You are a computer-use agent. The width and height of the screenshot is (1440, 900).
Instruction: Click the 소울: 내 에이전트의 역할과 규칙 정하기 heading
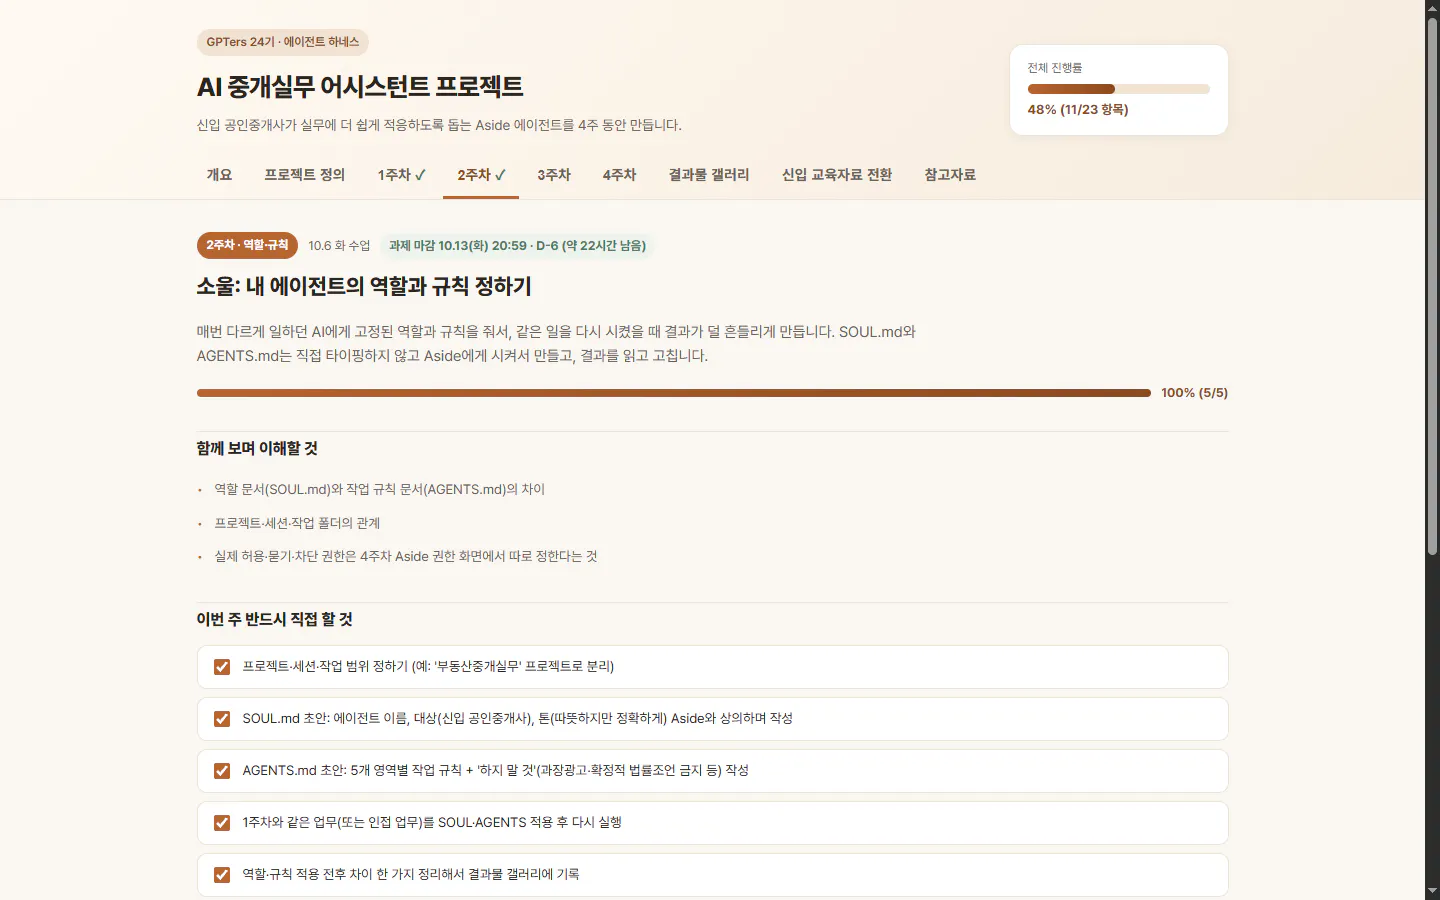[x=364, y=287]
